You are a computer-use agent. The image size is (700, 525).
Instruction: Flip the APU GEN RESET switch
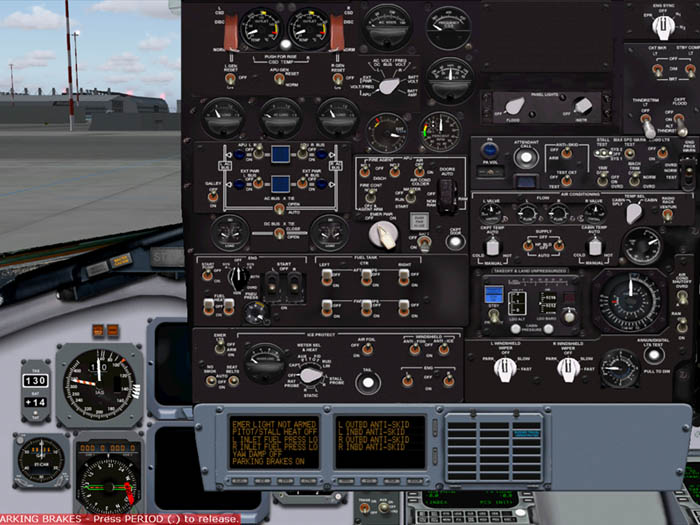pos(279,79)
